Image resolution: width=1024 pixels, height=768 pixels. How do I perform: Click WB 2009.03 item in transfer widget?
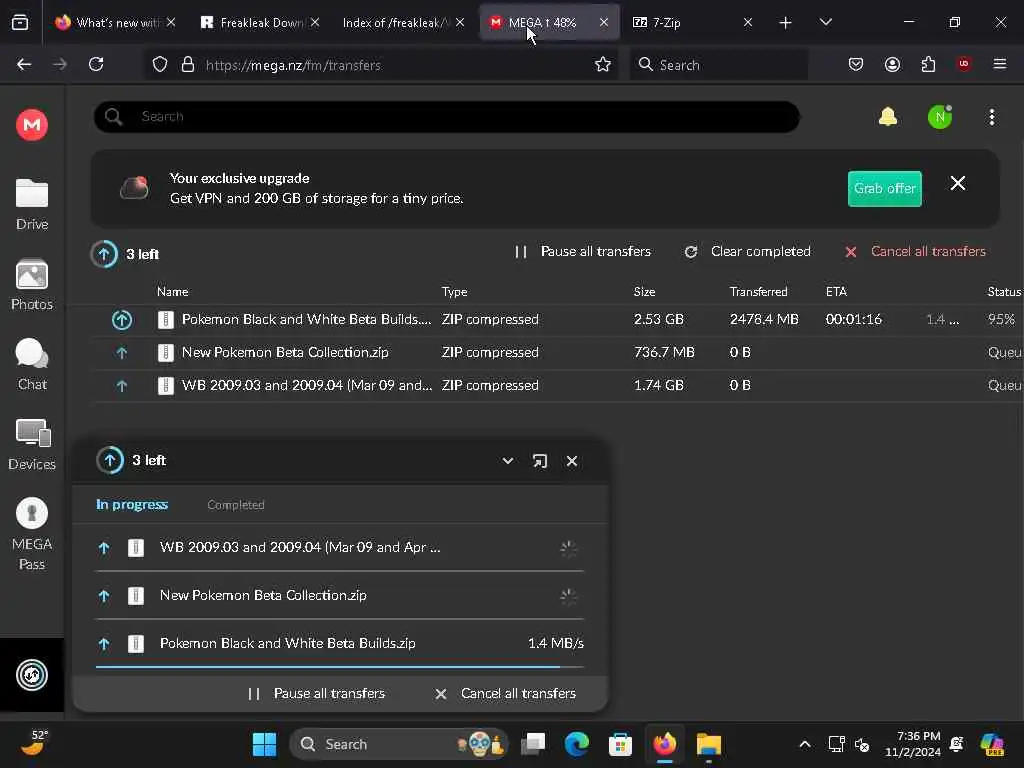pyautogui.click(x=340, y=547)
